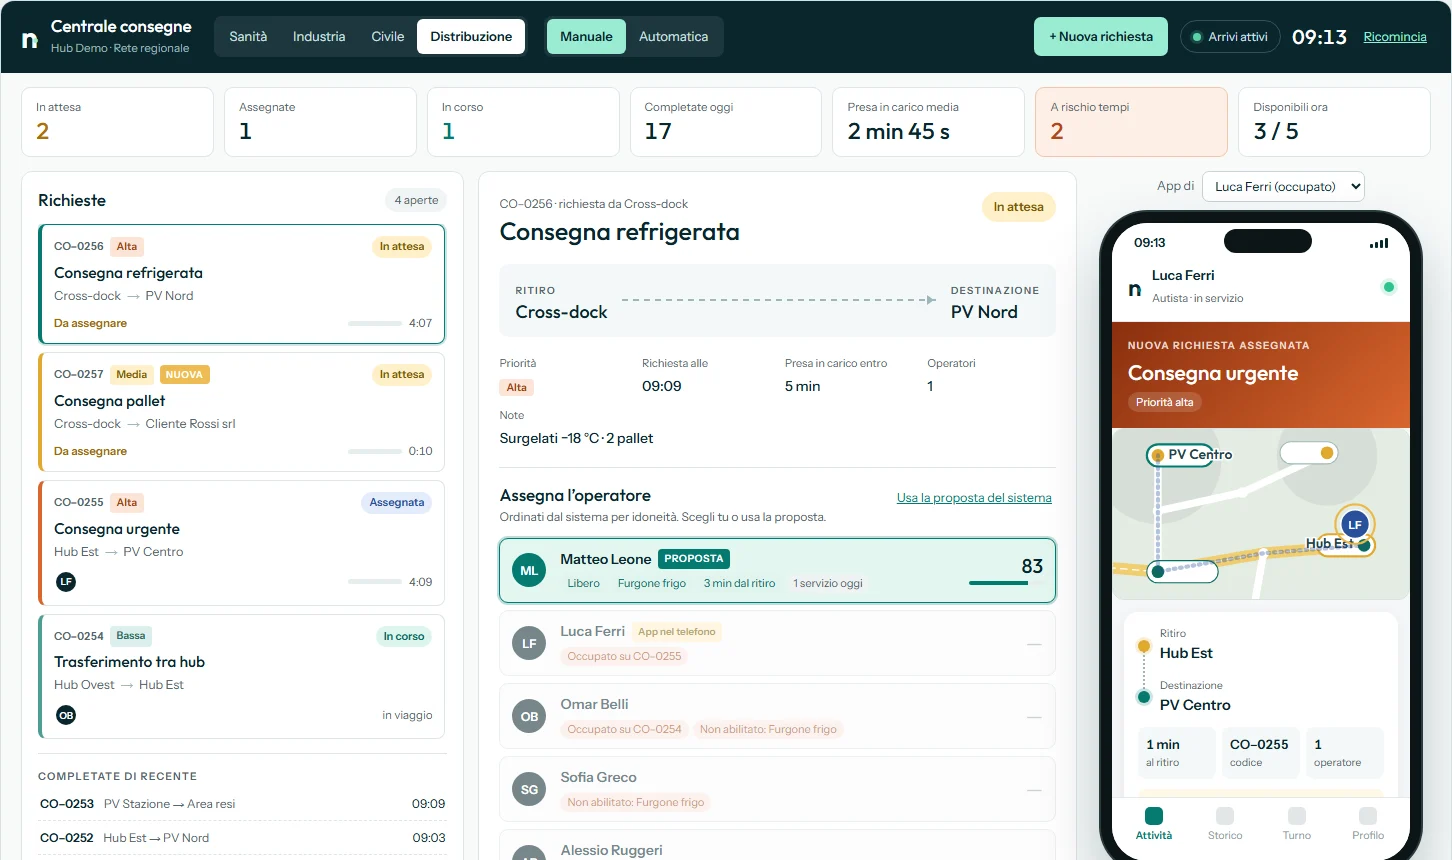Click completed row CO-0253 PV Stazione
1452x860 pixels.
242,804
